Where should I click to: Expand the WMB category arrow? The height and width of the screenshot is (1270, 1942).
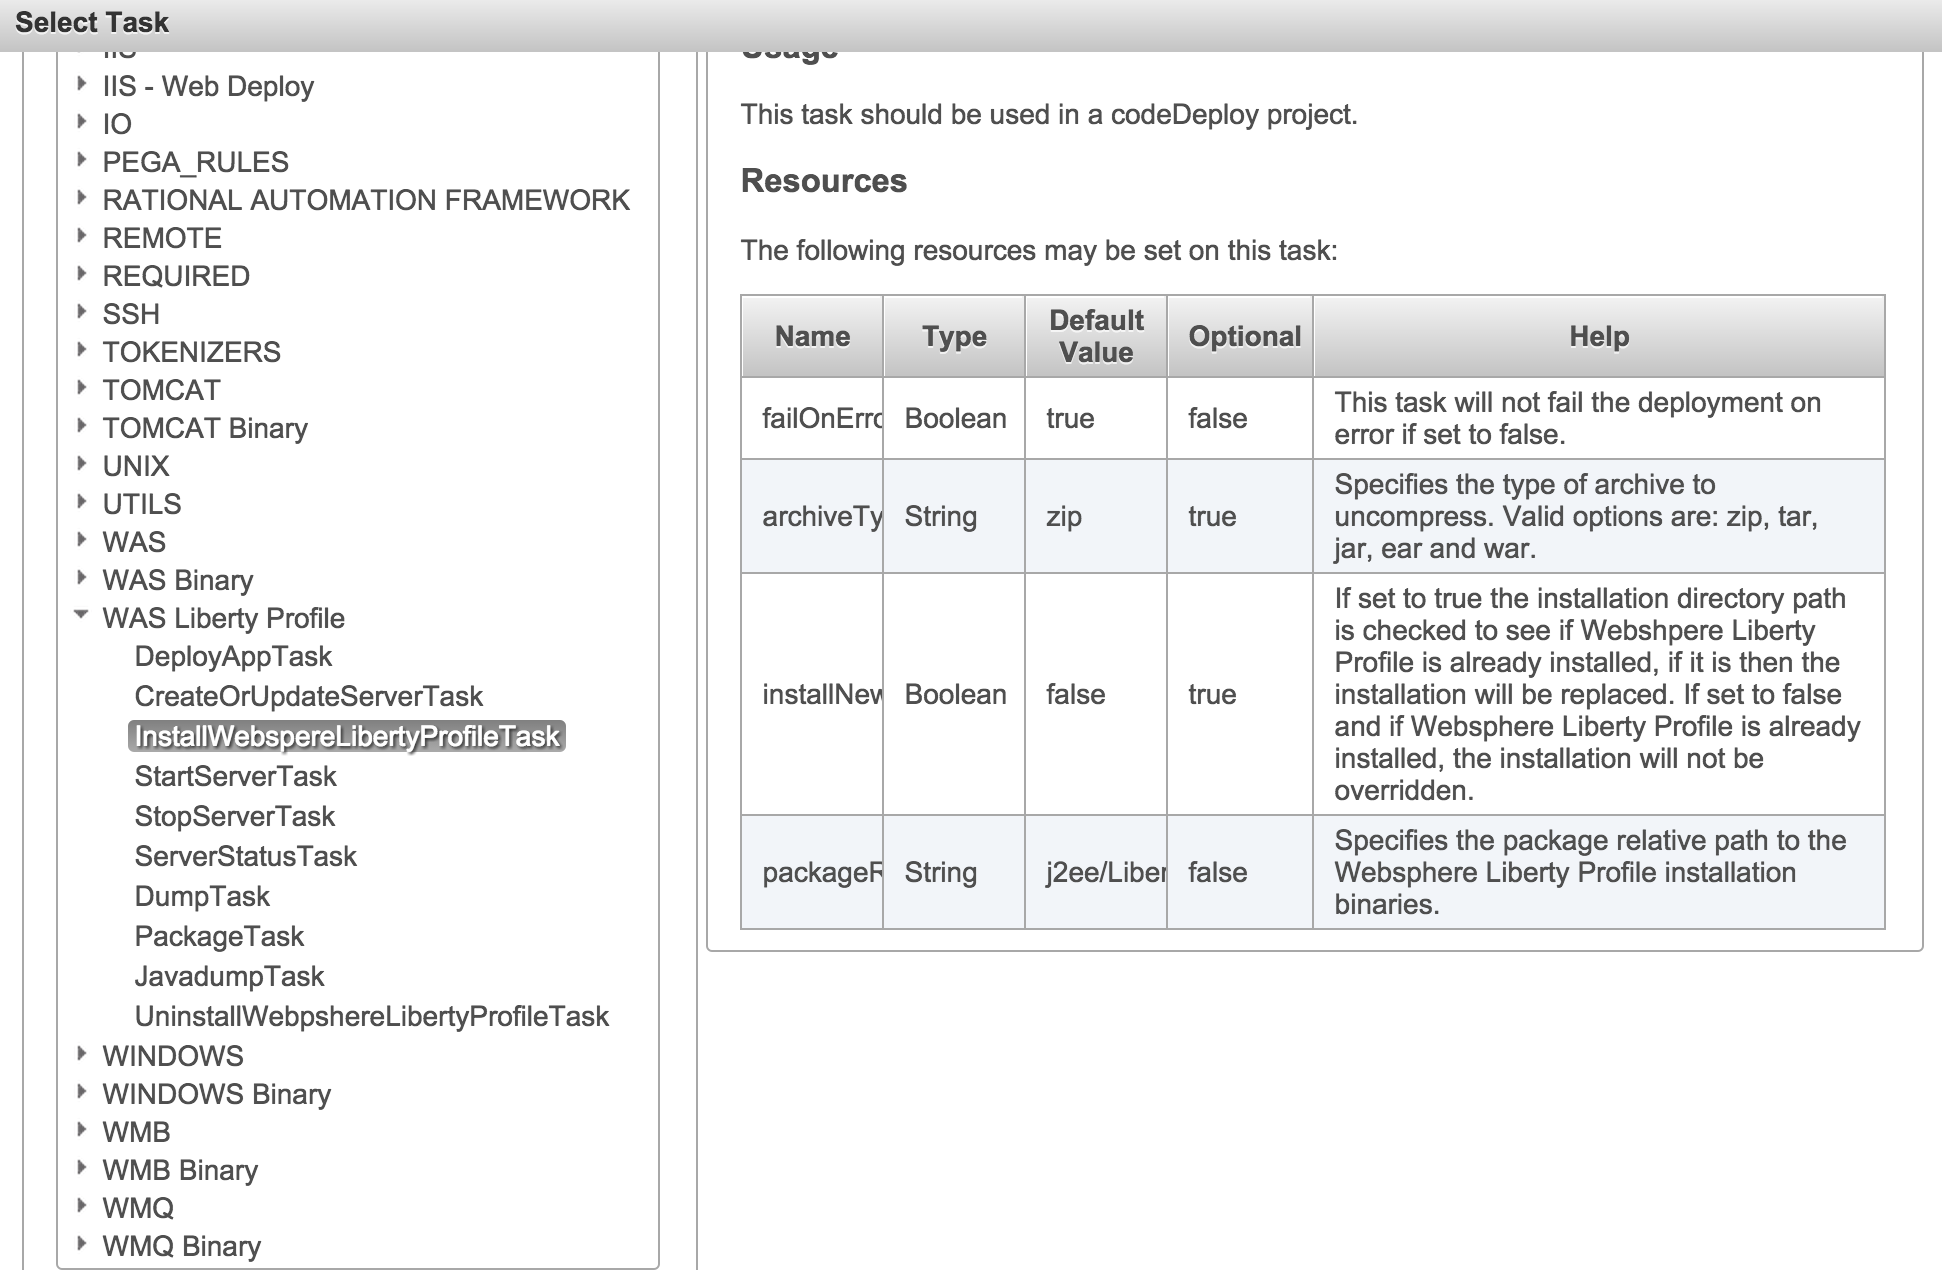click(x=82, y=1131)
